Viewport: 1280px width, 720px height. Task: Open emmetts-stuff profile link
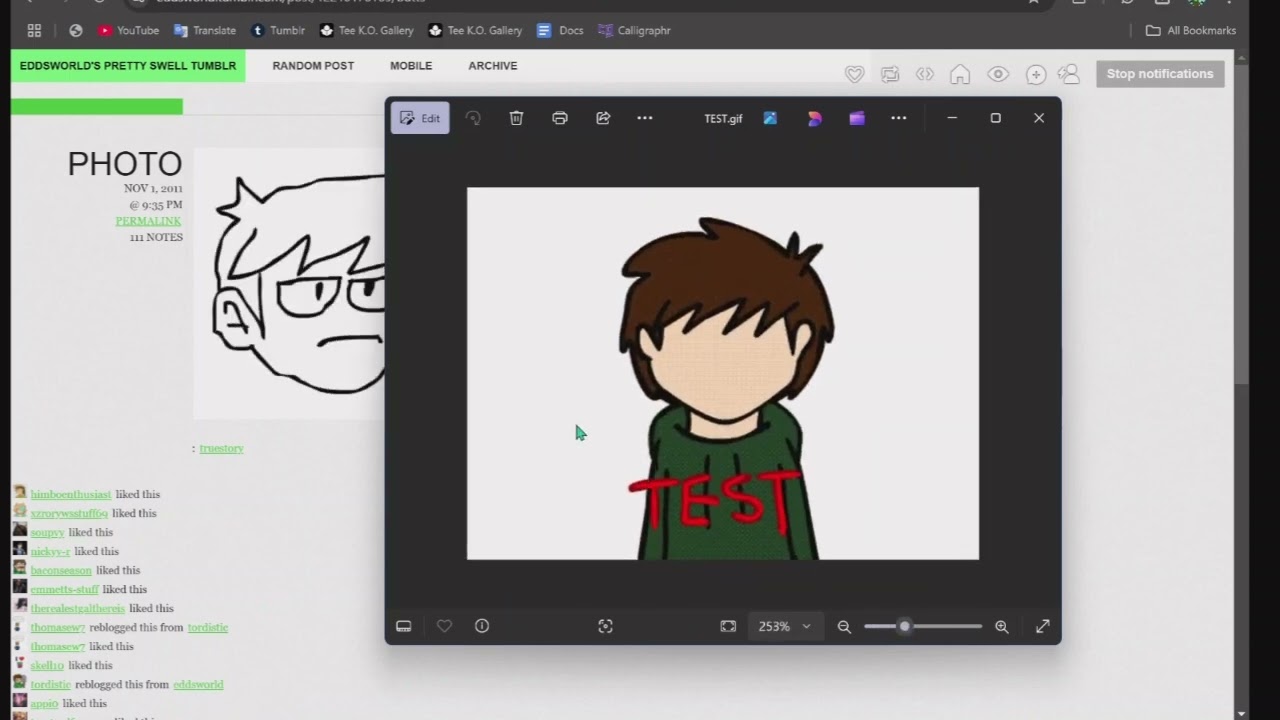tap(64, 589)
